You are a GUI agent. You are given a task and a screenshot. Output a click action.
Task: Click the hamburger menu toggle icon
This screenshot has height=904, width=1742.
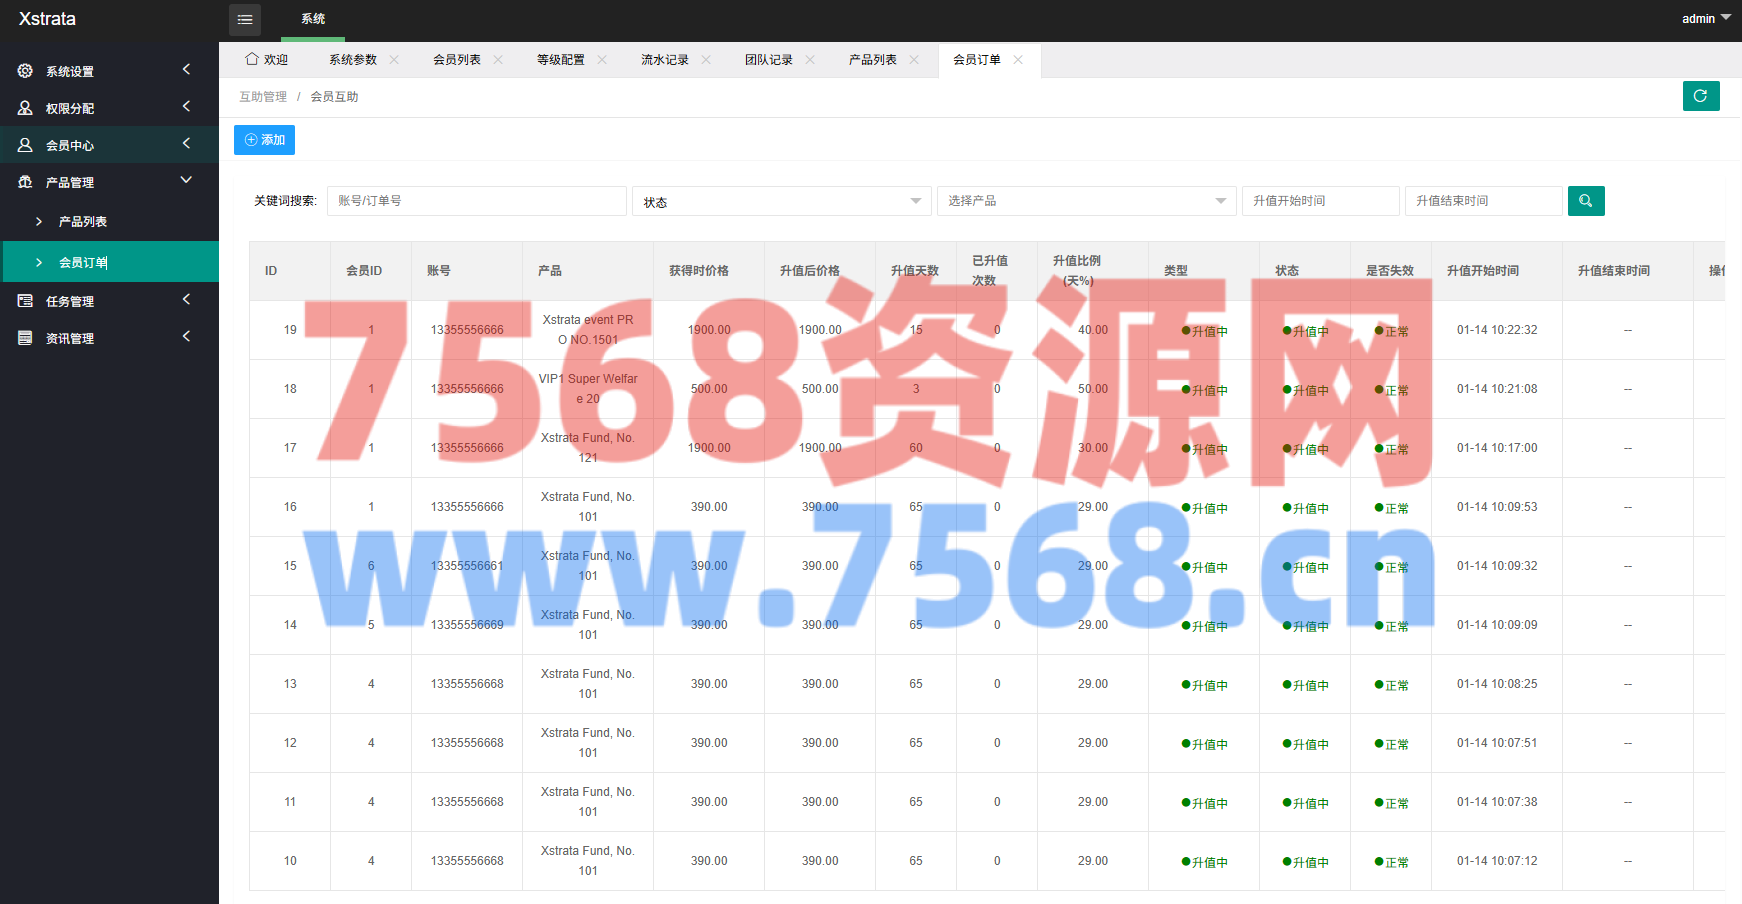tap(245, 19)
